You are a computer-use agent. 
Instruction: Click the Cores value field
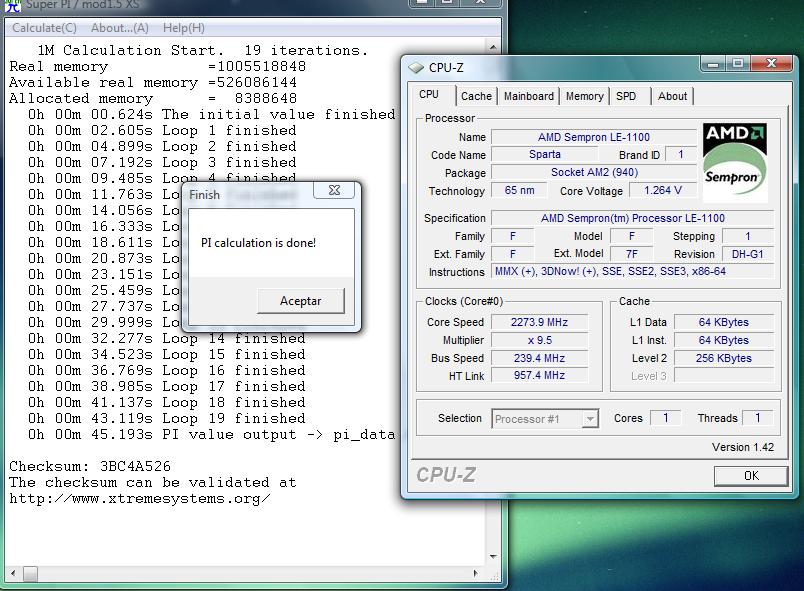665,418
